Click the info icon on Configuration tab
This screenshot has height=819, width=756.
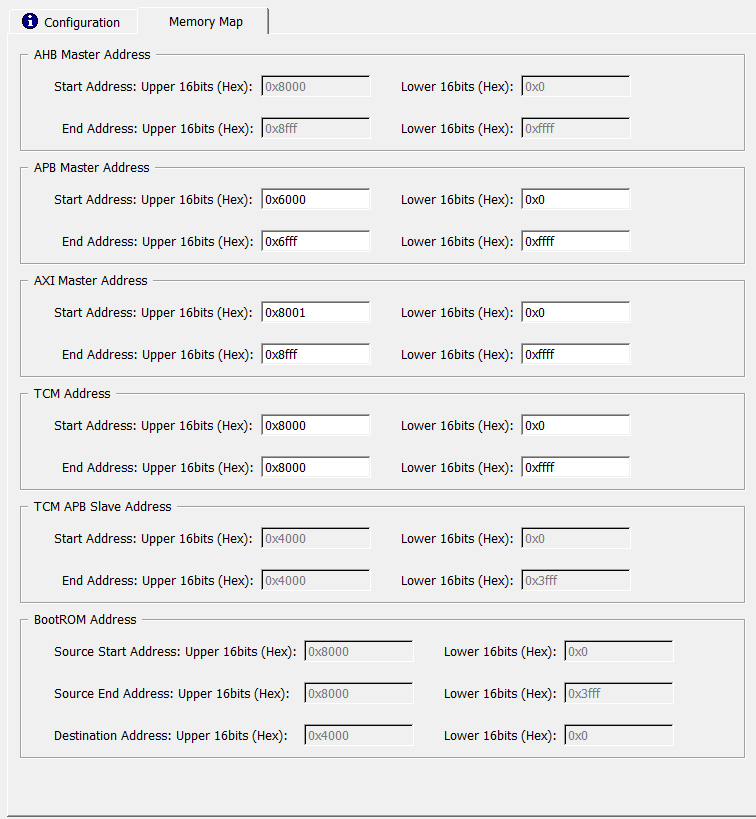[30, 21]
